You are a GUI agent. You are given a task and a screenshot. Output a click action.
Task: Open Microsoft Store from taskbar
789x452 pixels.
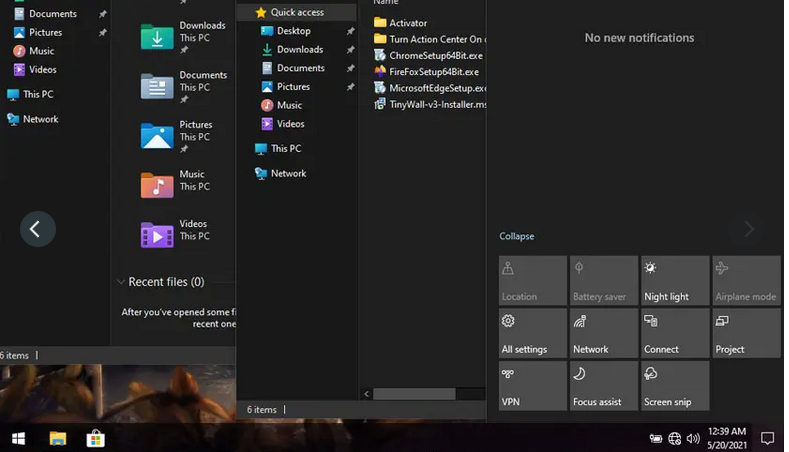coord(96,438)
